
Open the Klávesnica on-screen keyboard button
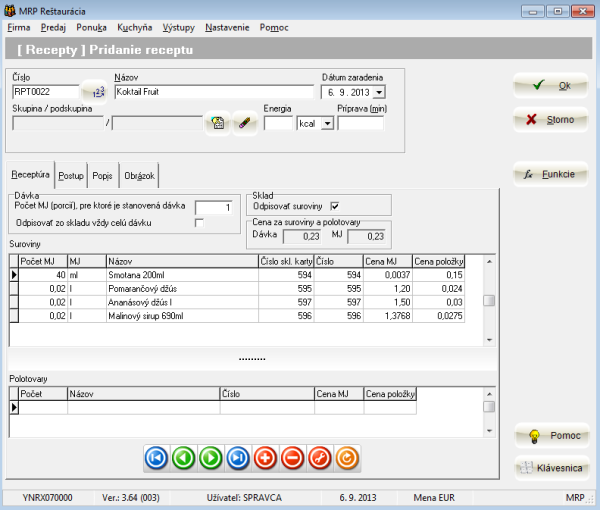tap(552, 468)
